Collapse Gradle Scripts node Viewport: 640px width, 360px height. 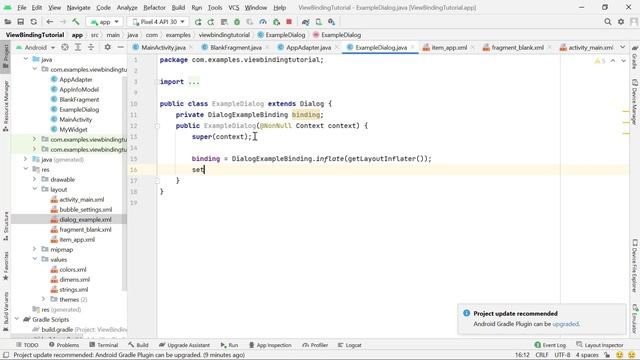pyautogui.click(x=17, y=319)
